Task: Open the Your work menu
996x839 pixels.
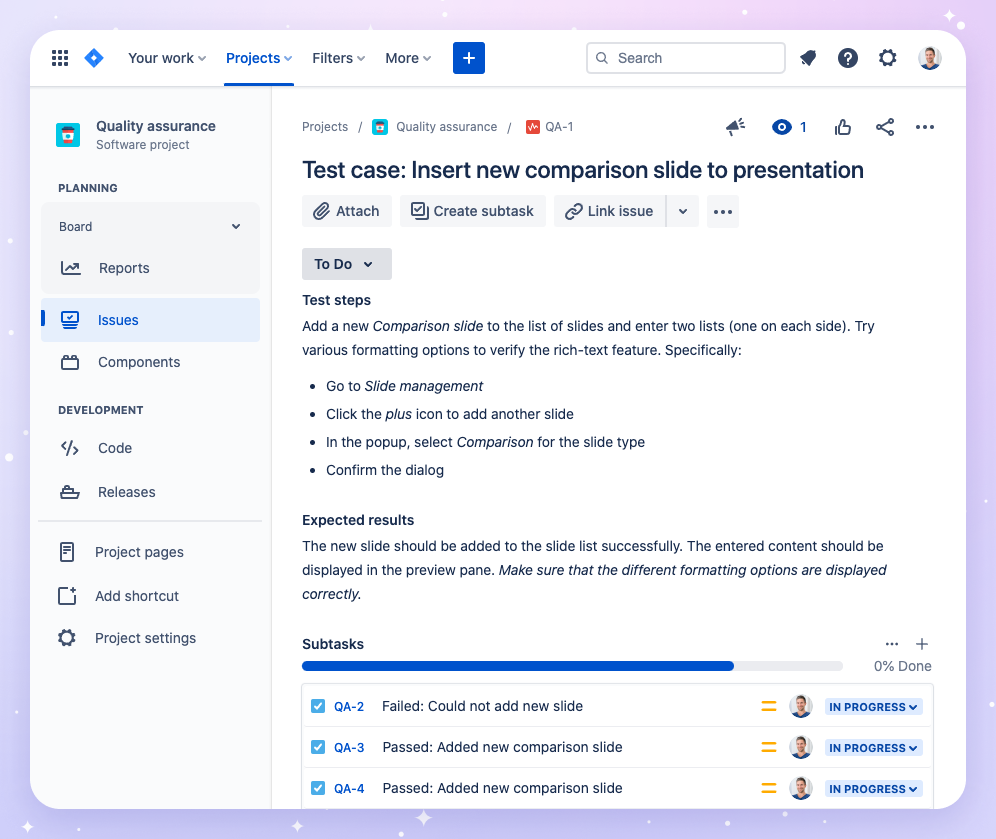Action: pos(167,58)
